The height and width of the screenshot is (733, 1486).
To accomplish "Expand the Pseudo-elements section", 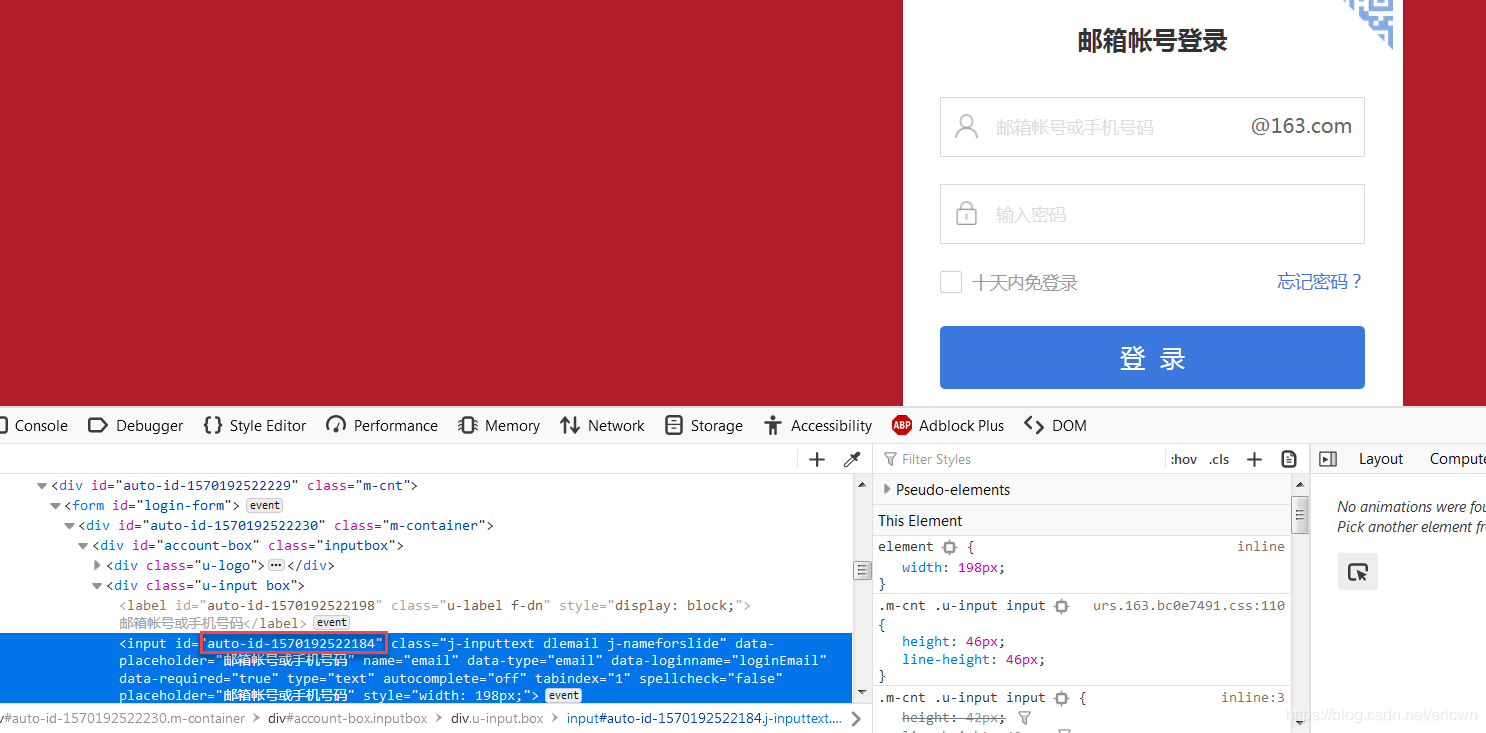I will tap(887, 489).
